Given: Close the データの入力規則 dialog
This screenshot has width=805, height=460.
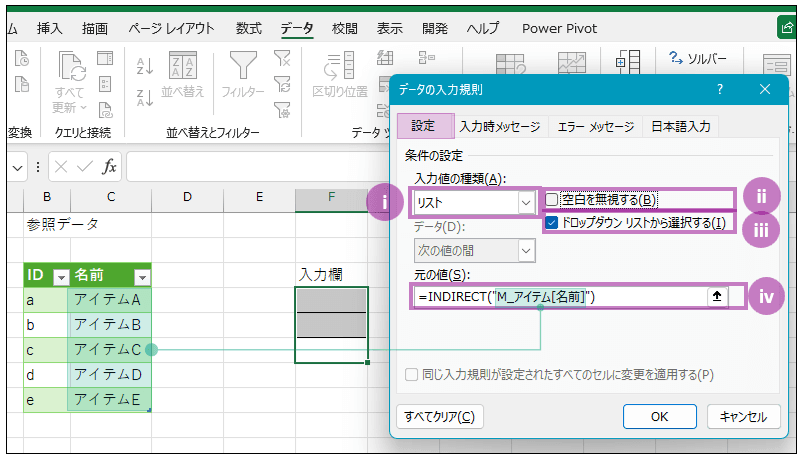Looking at the screenshot, I should coord(765,89).
